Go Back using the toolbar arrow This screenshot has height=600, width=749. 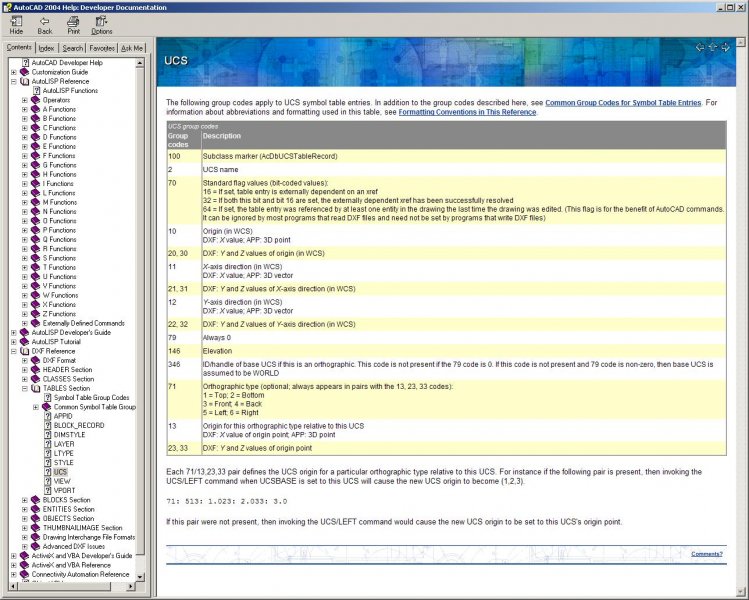pyautogui.click(x=45, y=24)
